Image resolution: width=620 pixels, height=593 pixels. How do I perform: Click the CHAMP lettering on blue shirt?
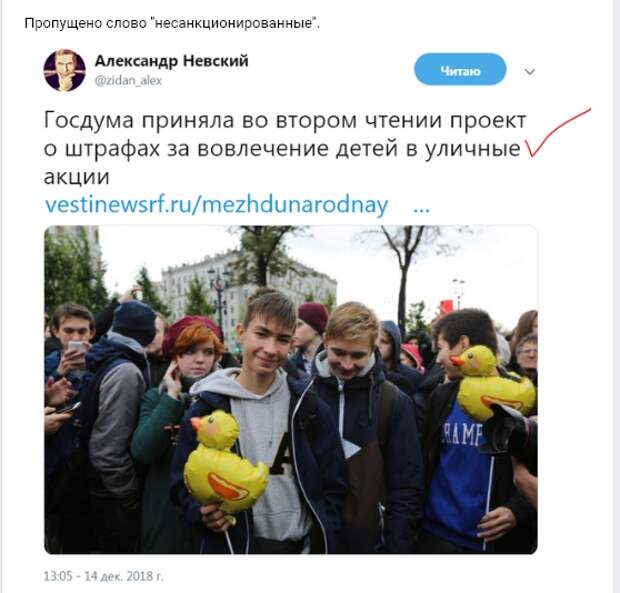(x=462, y=434)
